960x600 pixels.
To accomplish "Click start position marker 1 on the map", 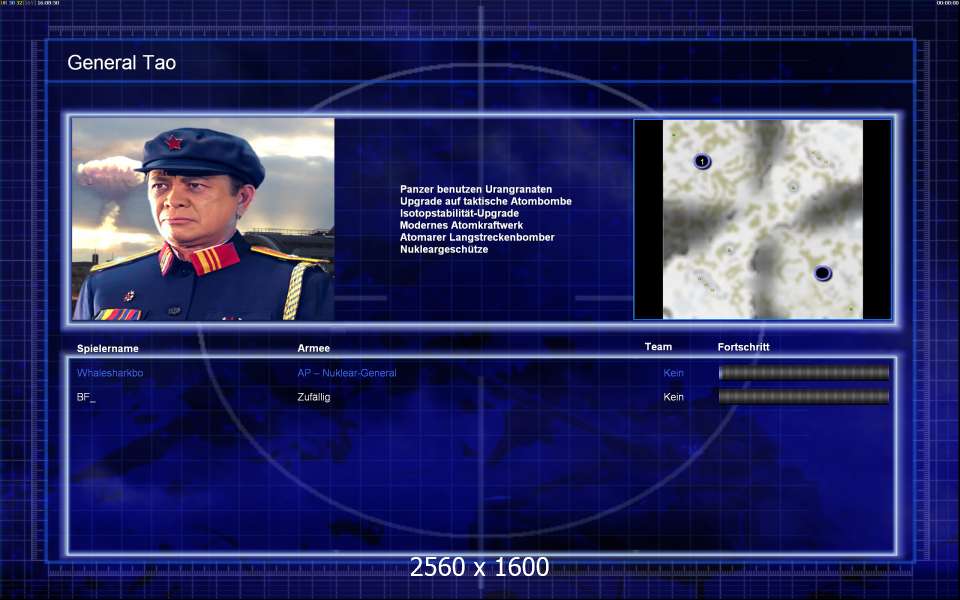I will tap(702, 161).
